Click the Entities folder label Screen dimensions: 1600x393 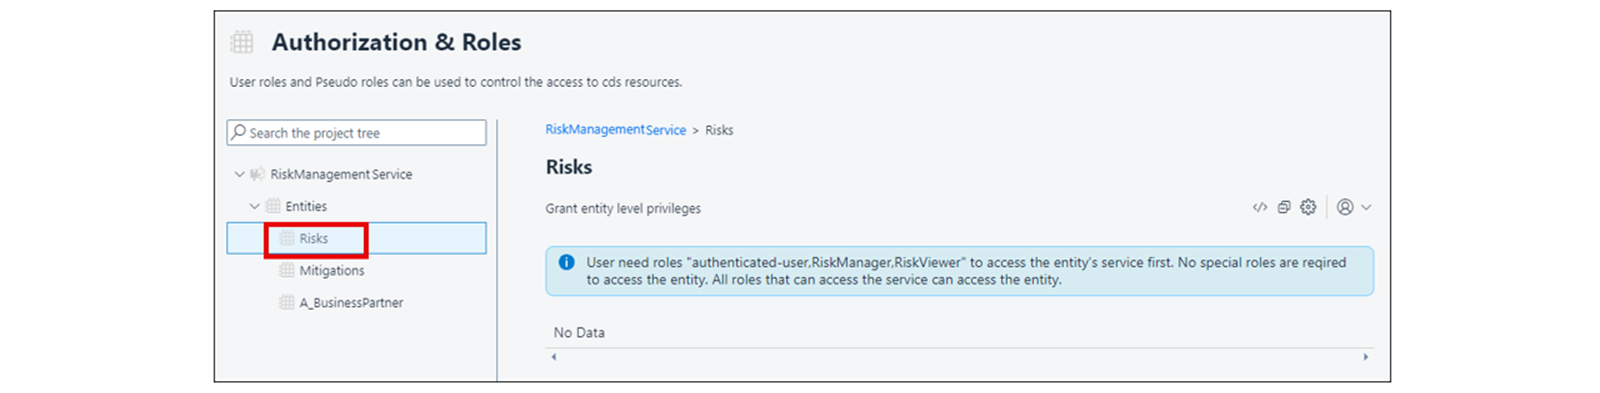coord(306,206)
